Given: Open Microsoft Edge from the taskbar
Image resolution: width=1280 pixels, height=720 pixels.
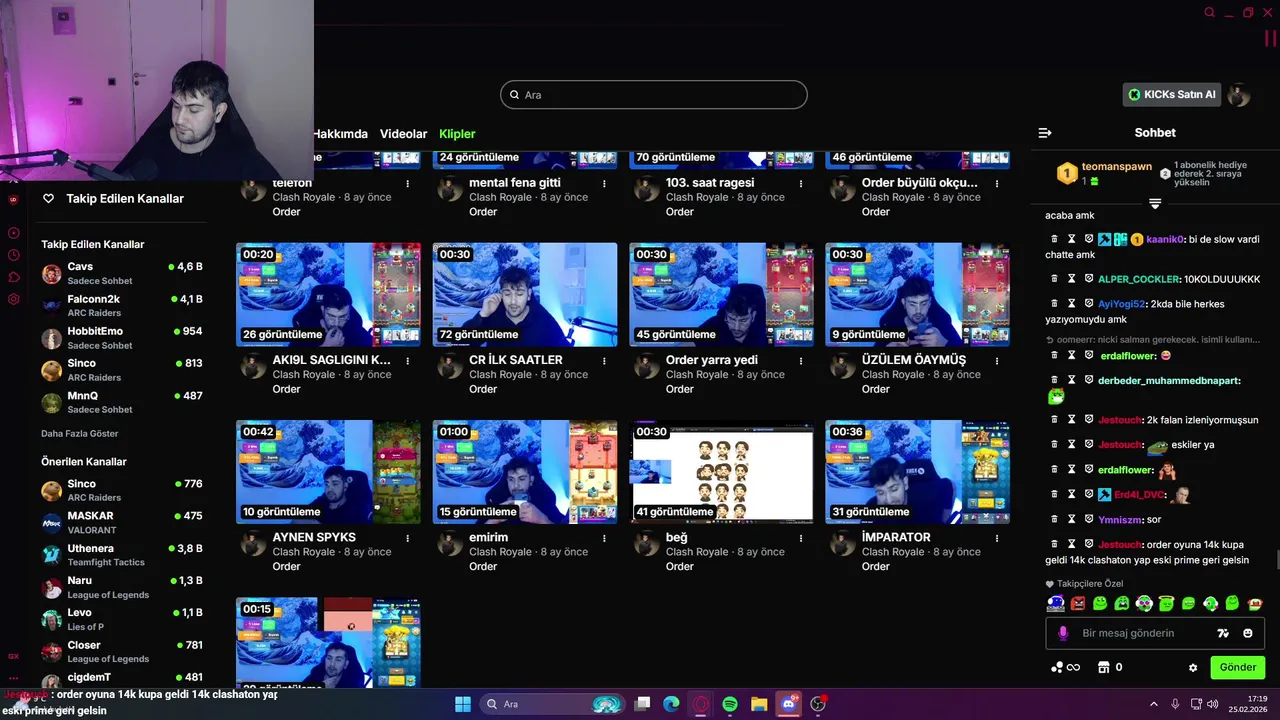Looking at the screenshot, I should click(x=672, y=704).
